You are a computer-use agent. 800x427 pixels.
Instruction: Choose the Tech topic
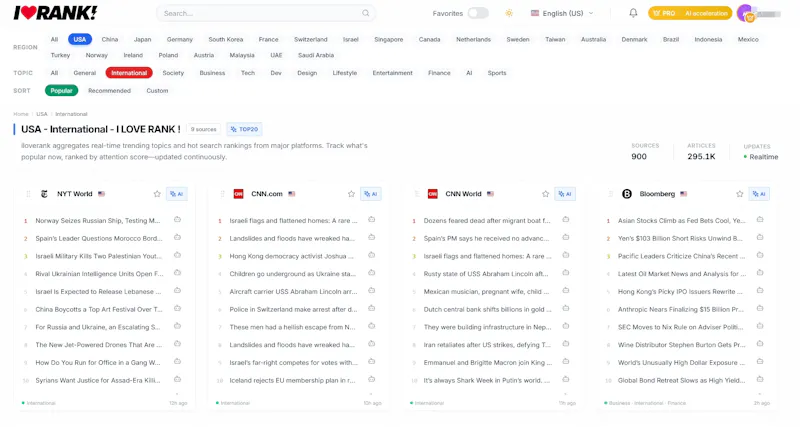click(247, 73)
